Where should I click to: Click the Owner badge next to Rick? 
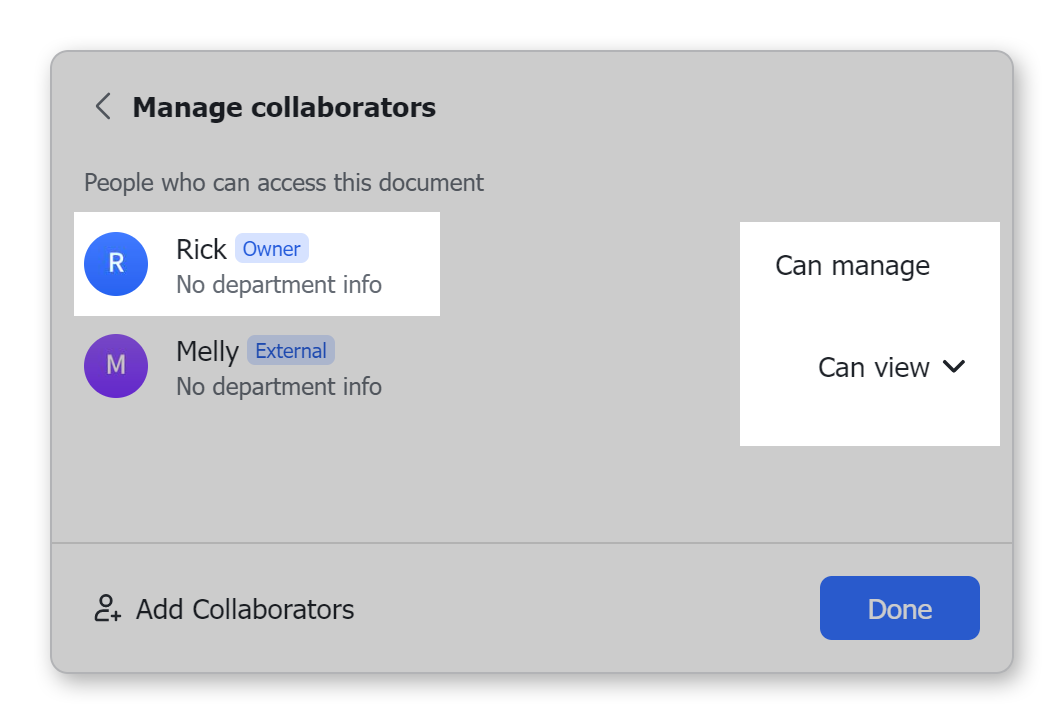tap(272, 249)
